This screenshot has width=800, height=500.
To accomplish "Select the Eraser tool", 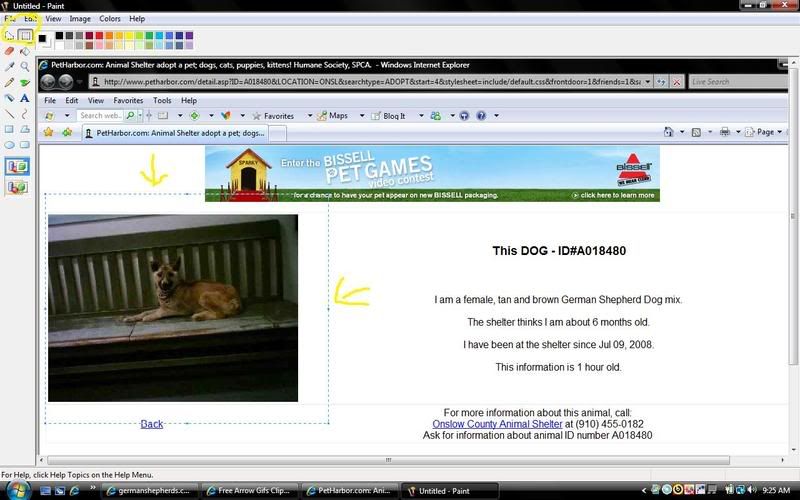I will [9, 51].
